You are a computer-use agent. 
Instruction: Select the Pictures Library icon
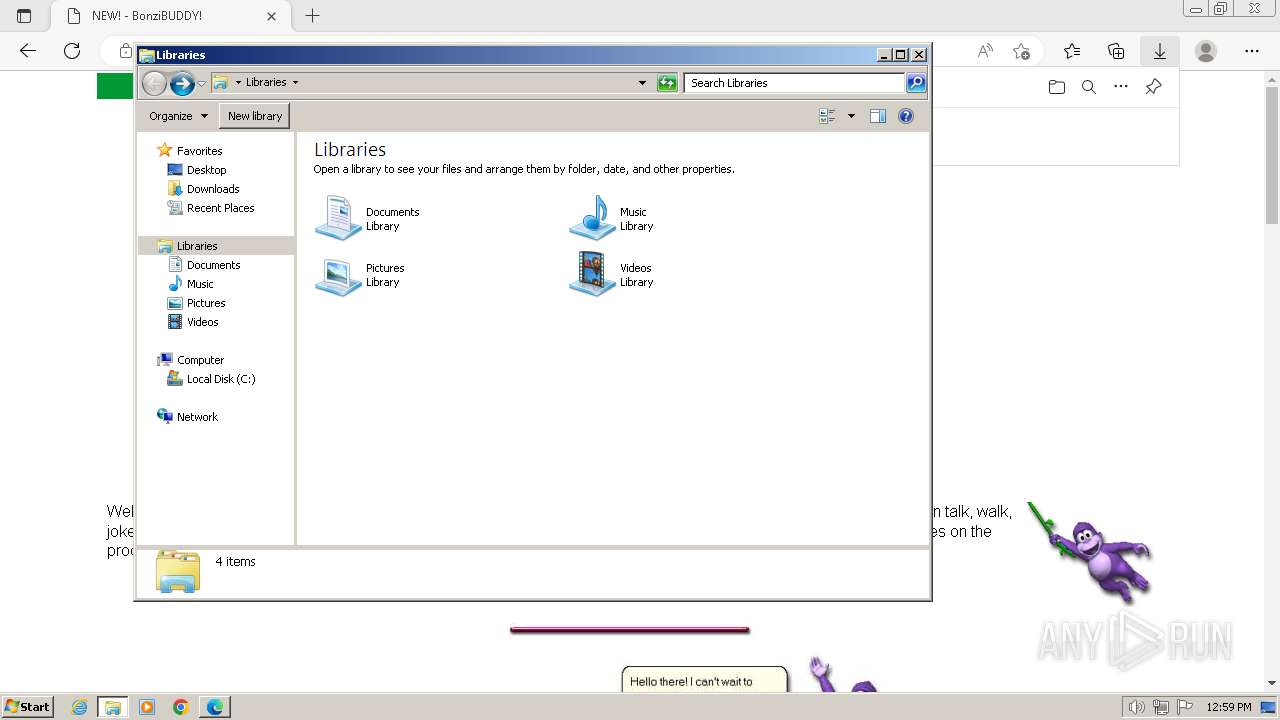(338, 275)
